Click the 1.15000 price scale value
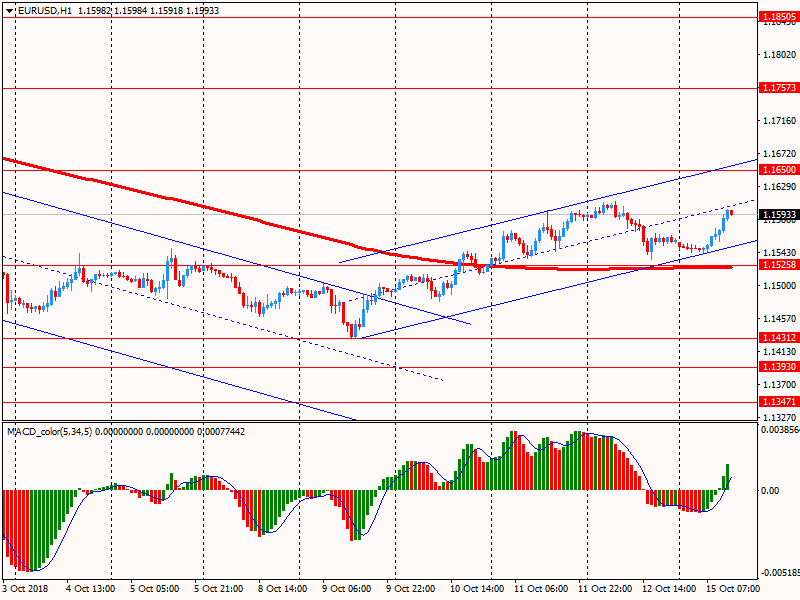This screenshot has width=800, height=600. (780, 286)
